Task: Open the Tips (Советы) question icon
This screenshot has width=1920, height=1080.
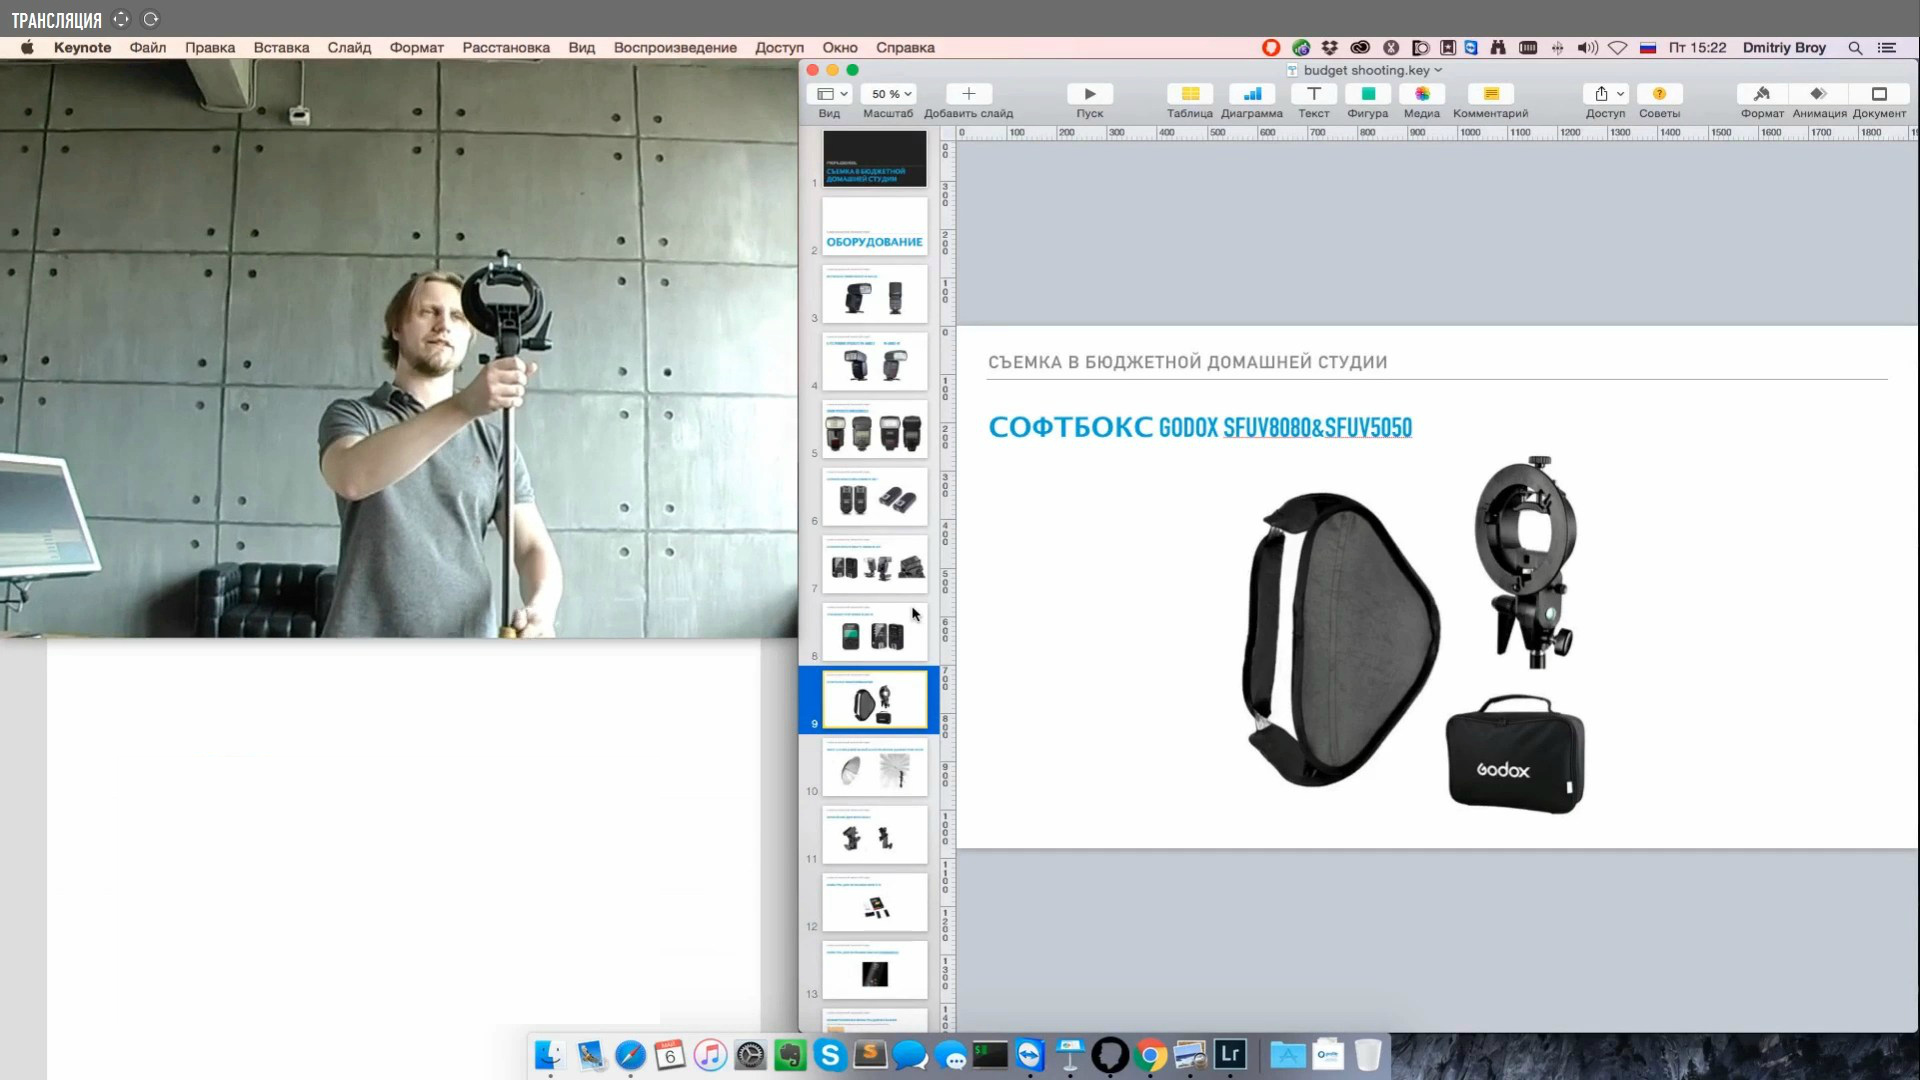Action: tap(1659, 94)
